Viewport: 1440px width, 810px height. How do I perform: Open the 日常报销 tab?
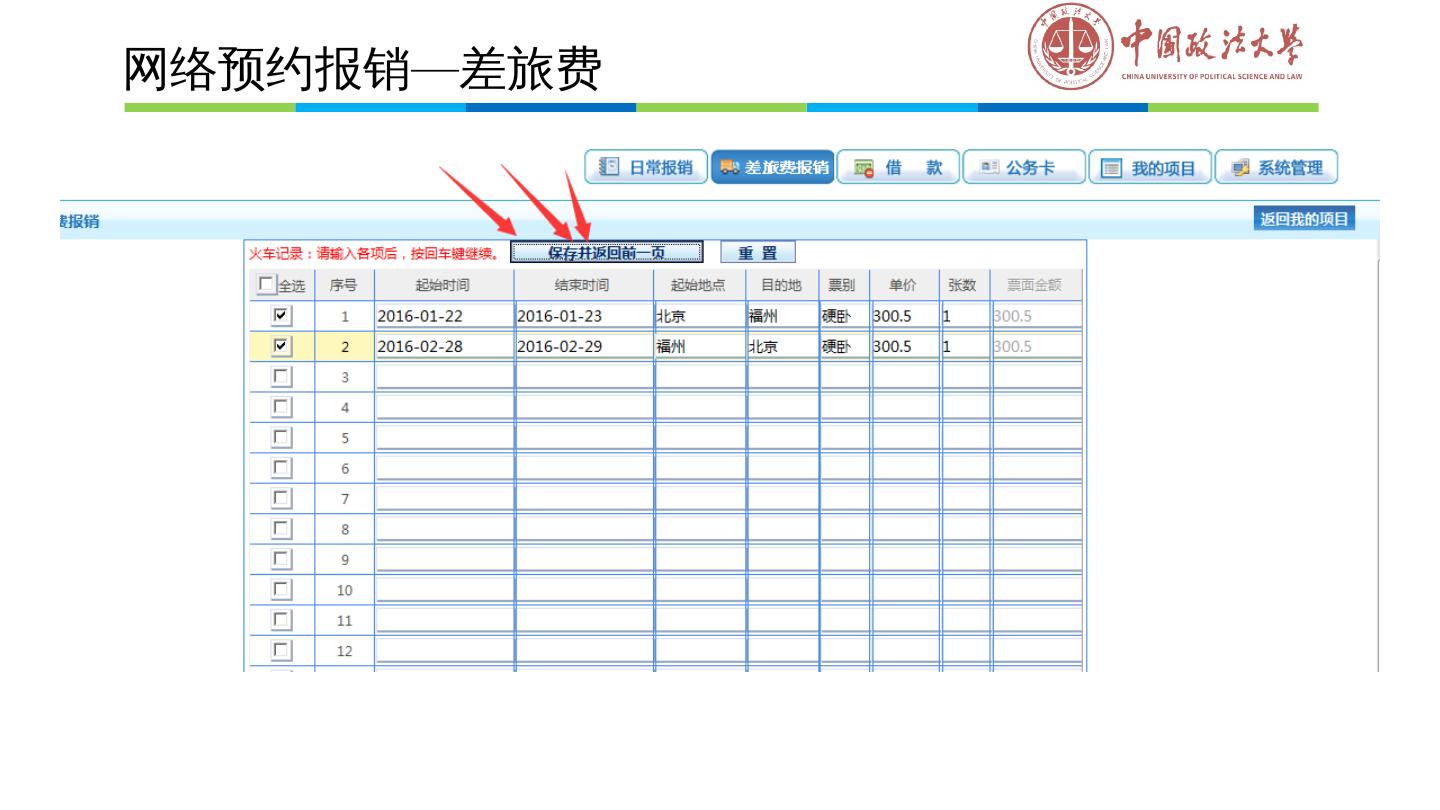click(646, 168)
